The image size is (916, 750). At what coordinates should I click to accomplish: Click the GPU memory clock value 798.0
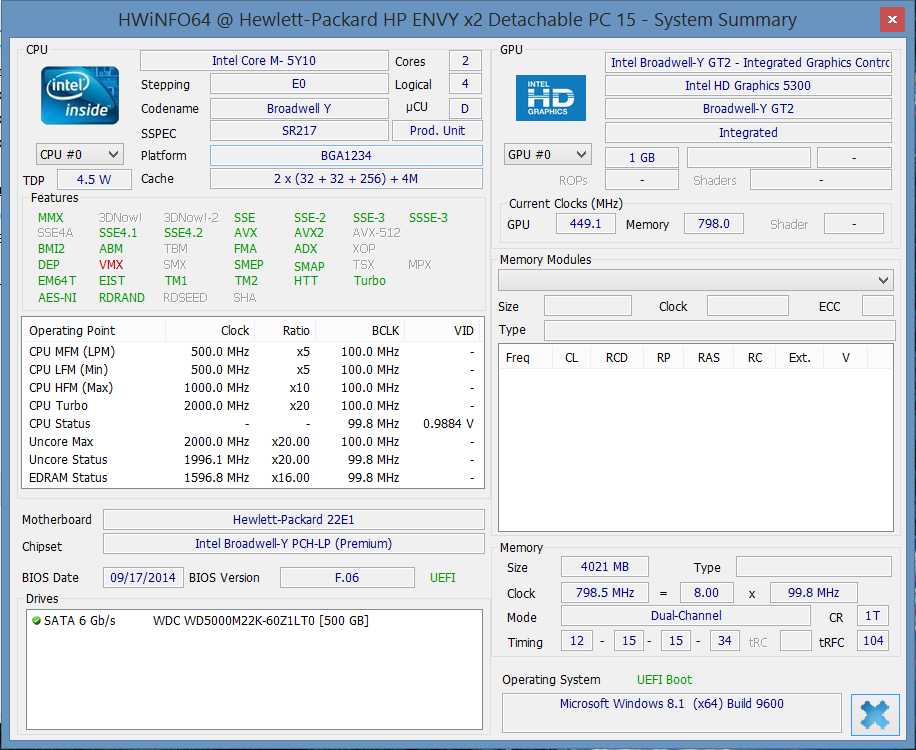click(713, 224)
